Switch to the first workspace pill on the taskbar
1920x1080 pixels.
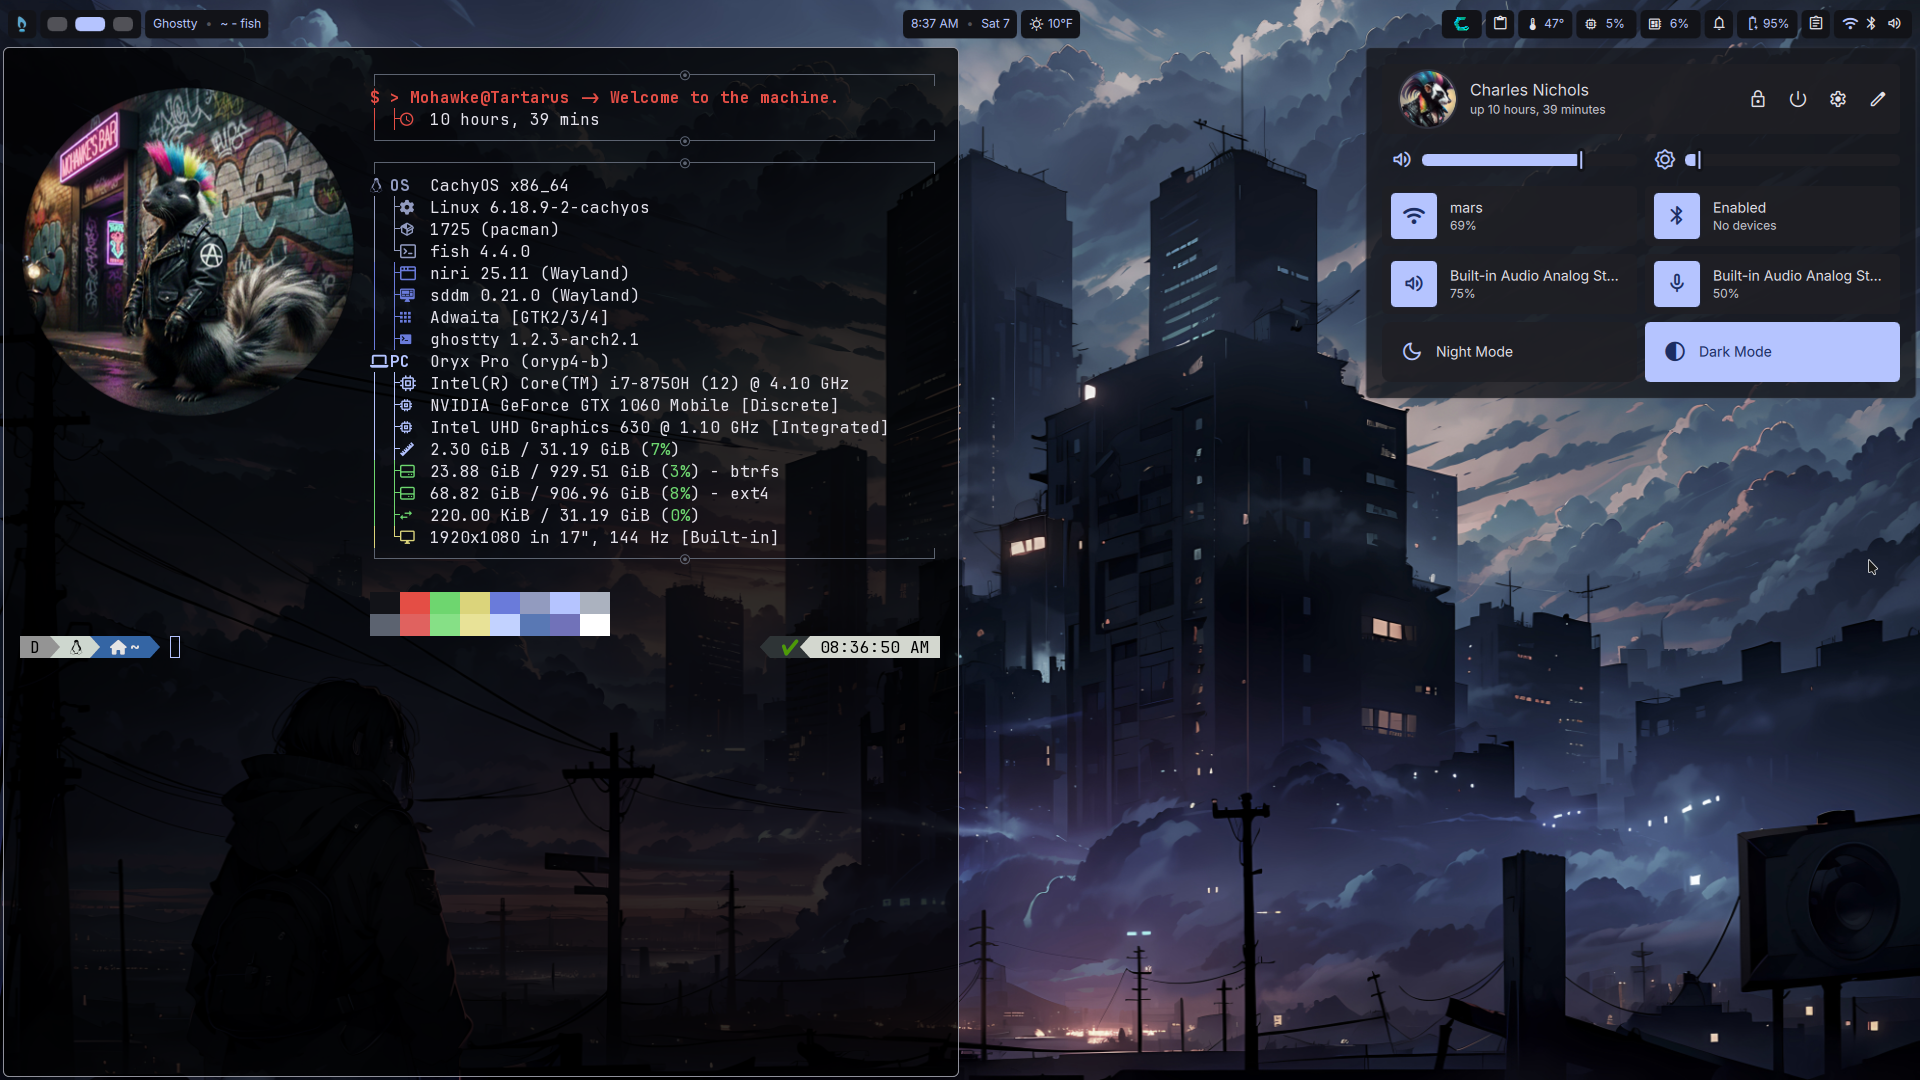pos(57,23)
